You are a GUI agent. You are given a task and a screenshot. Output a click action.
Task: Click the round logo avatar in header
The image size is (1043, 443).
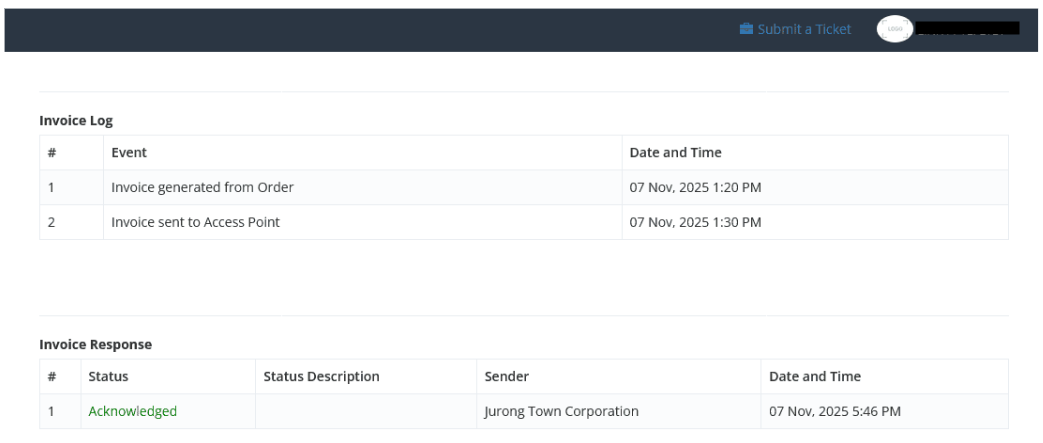point(894,29)
